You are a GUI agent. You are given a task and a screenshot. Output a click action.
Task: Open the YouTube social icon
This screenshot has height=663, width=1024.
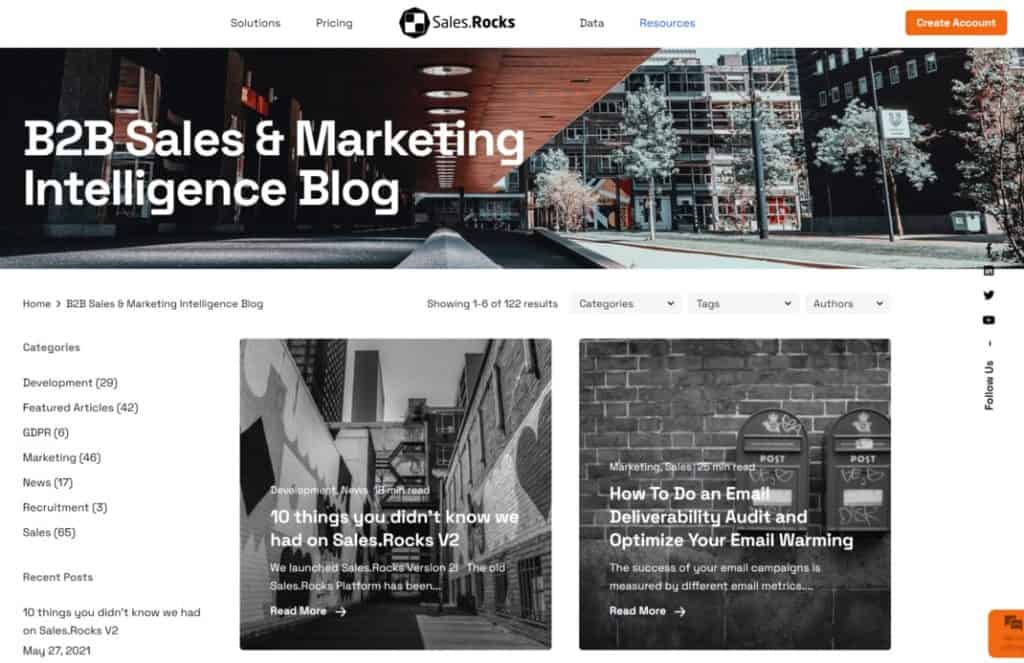point(989,320)
